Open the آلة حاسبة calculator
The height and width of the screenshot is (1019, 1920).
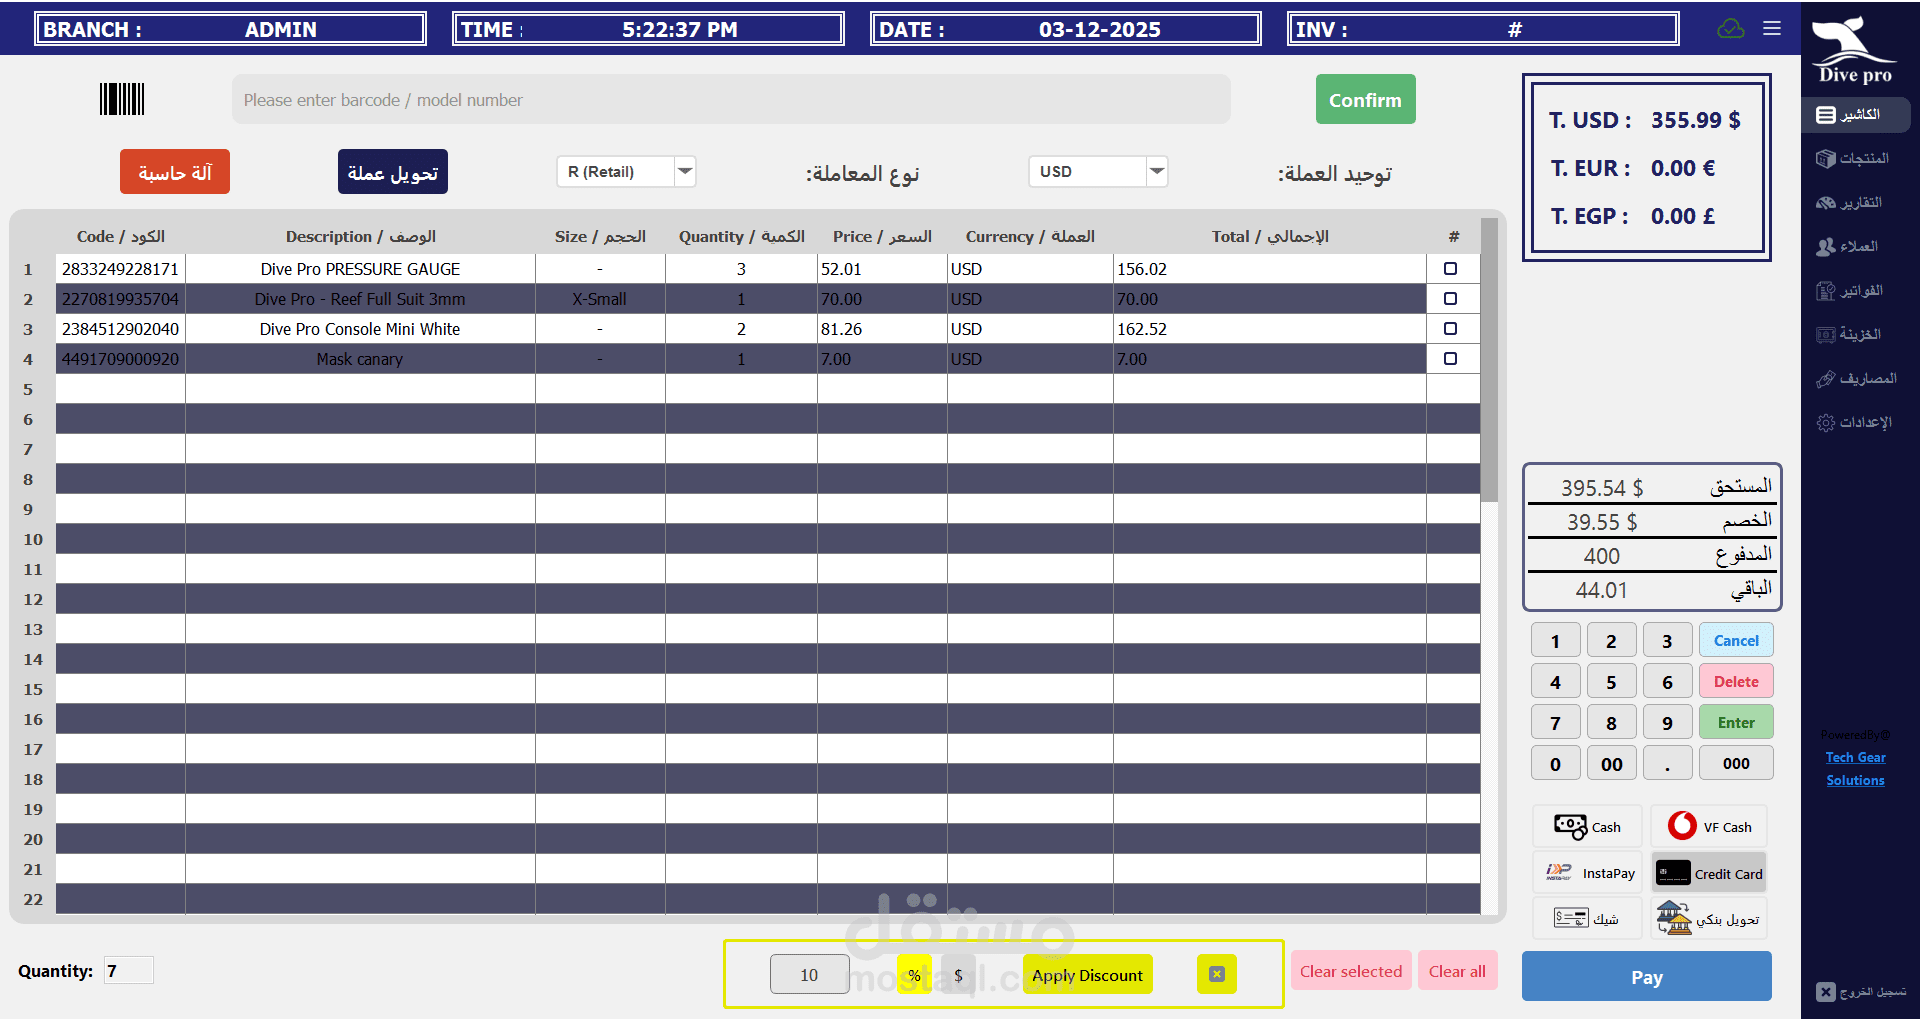tap(175, 172)
